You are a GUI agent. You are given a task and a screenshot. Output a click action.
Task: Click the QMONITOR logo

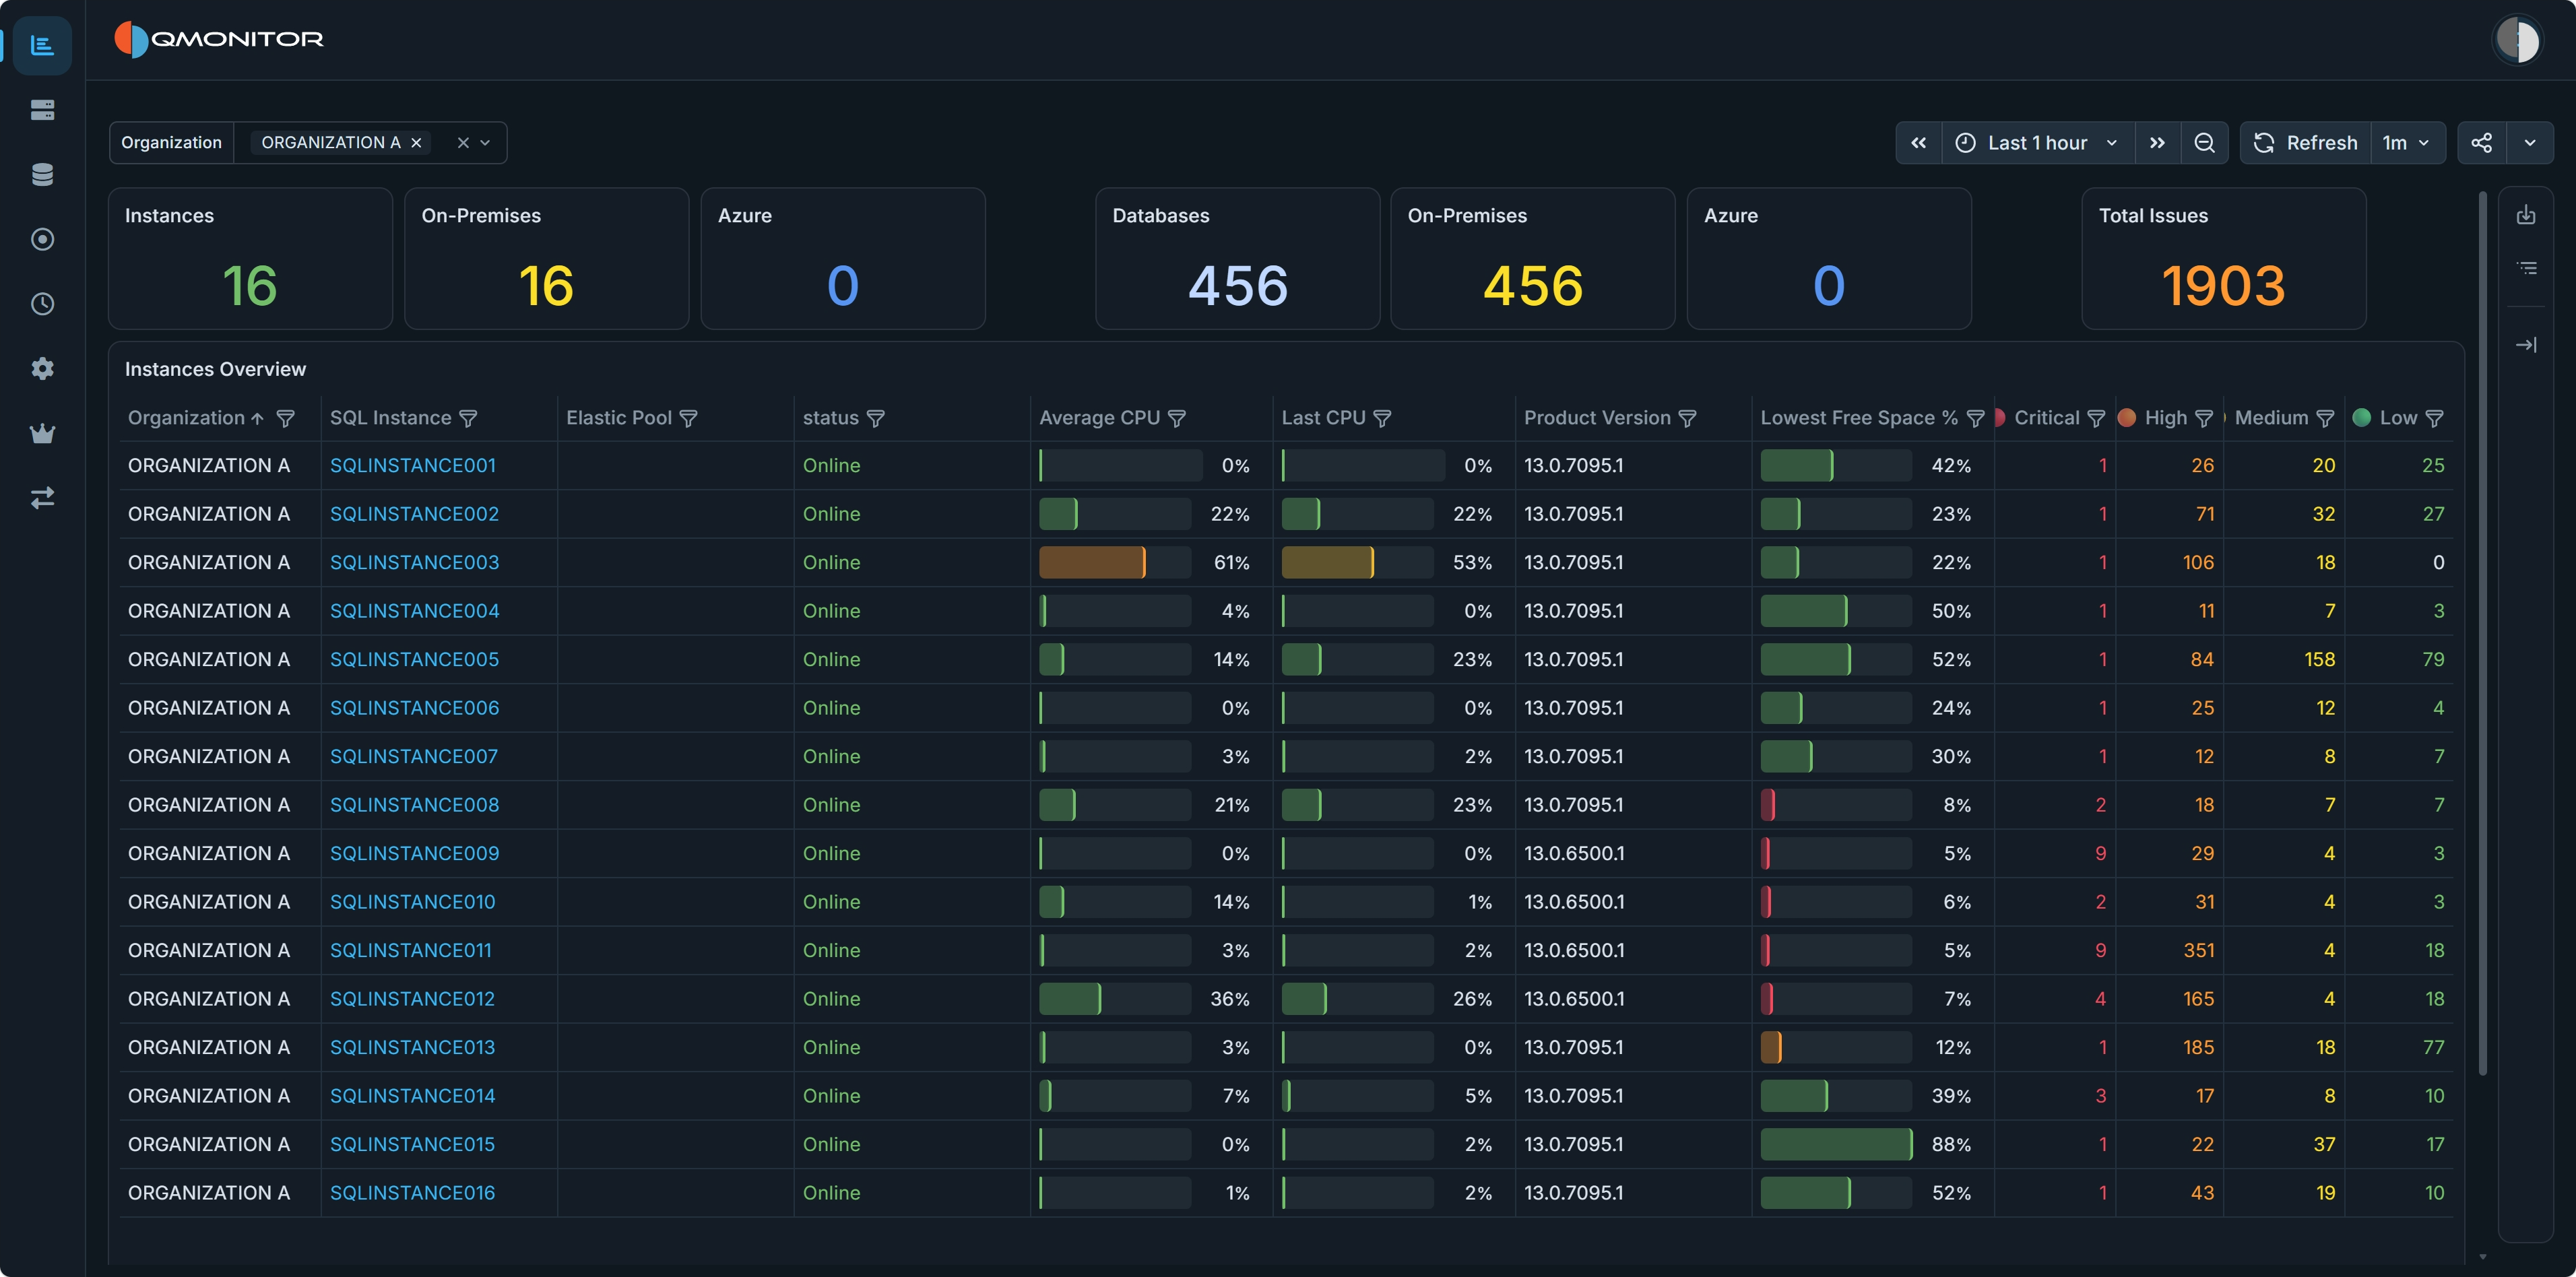click(219, 40)
